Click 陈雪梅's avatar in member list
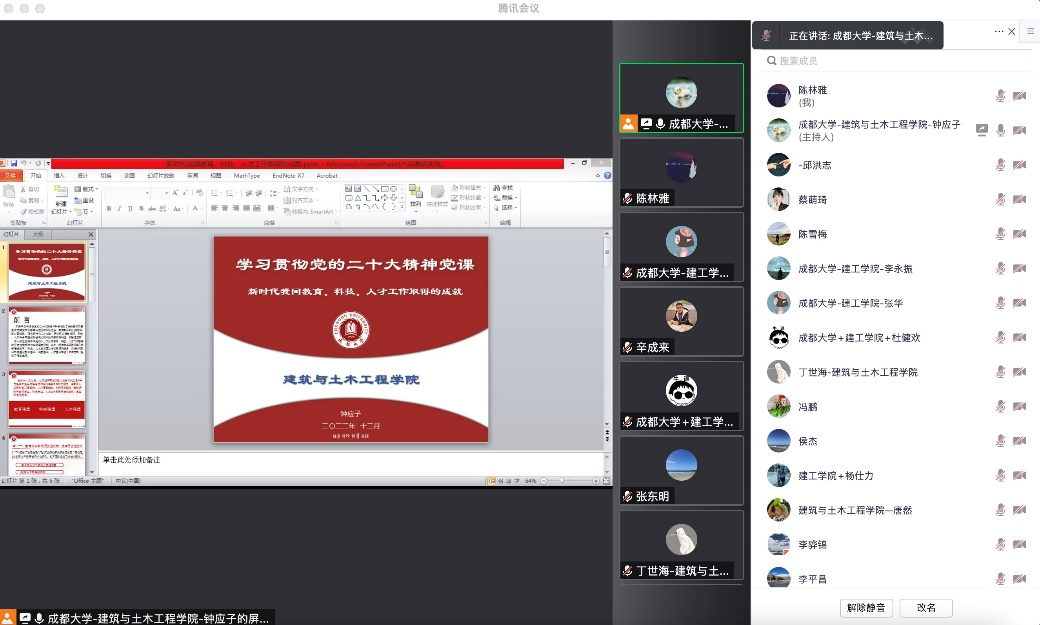The image size is (1040, 625). 779,234
